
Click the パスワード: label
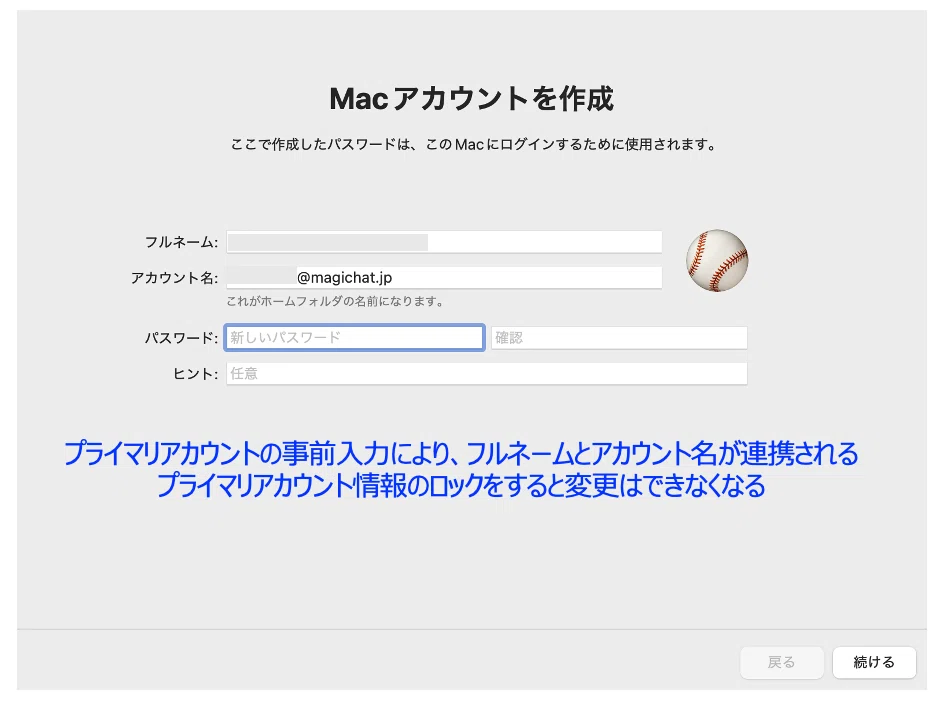tap(181, 339)
